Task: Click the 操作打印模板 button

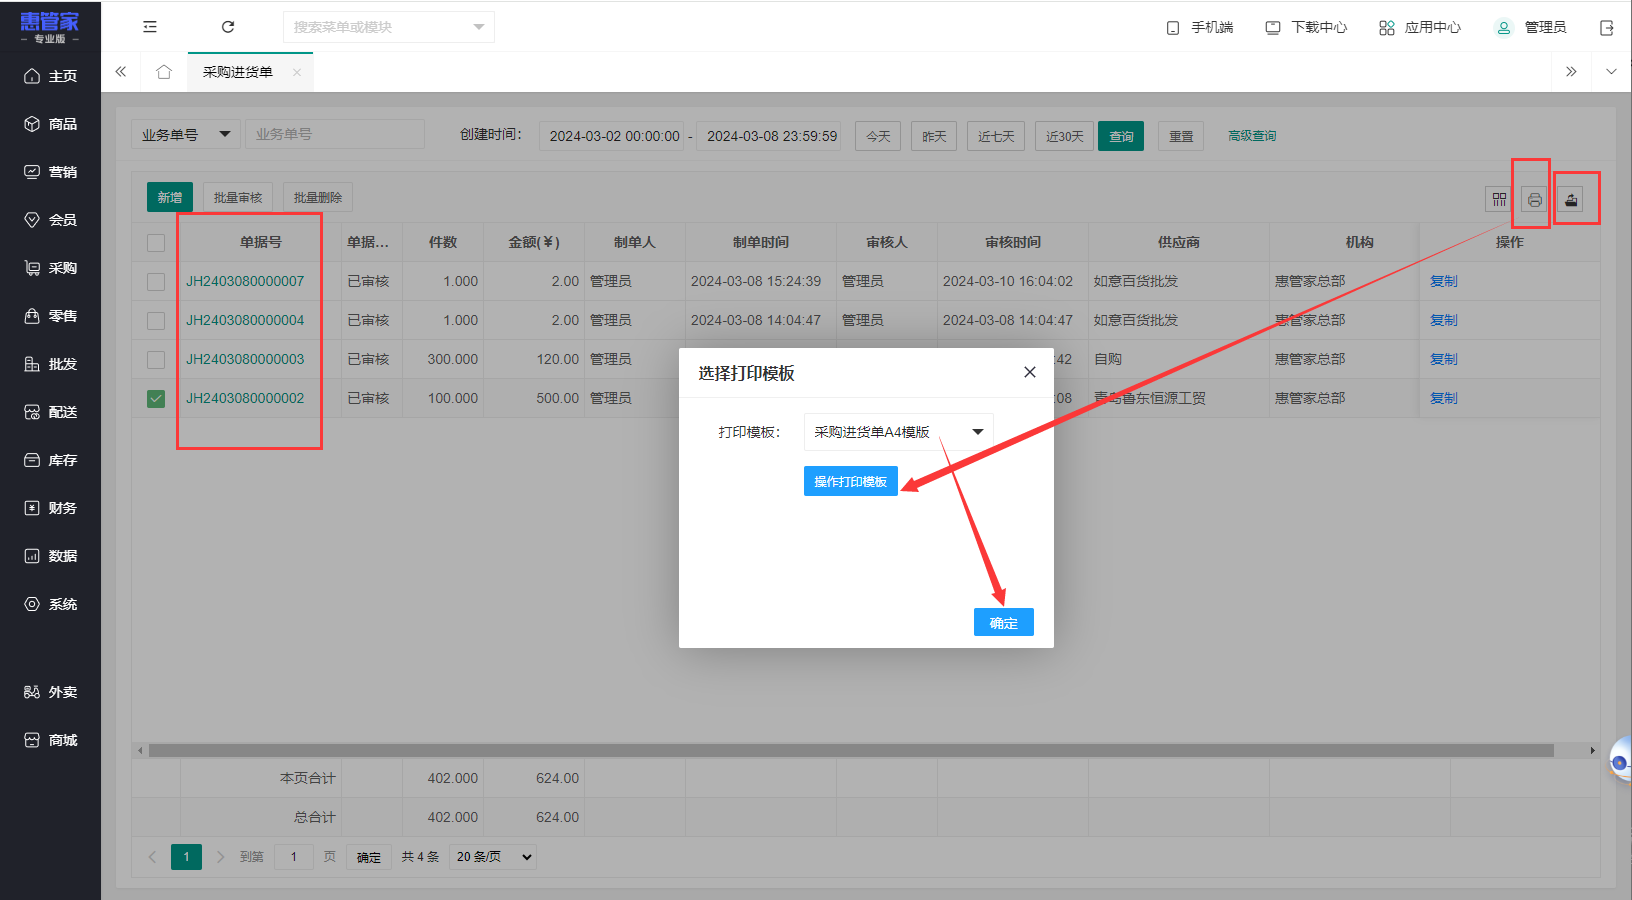Action: point(851,481)
